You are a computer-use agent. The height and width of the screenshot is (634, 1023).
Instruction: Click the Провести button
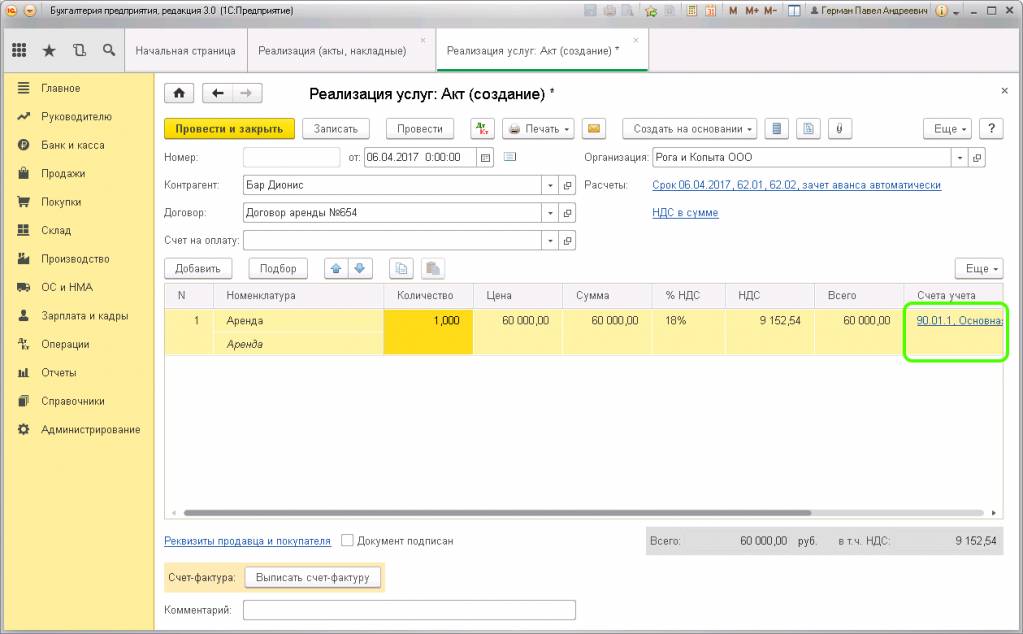(x=420, y=128)
